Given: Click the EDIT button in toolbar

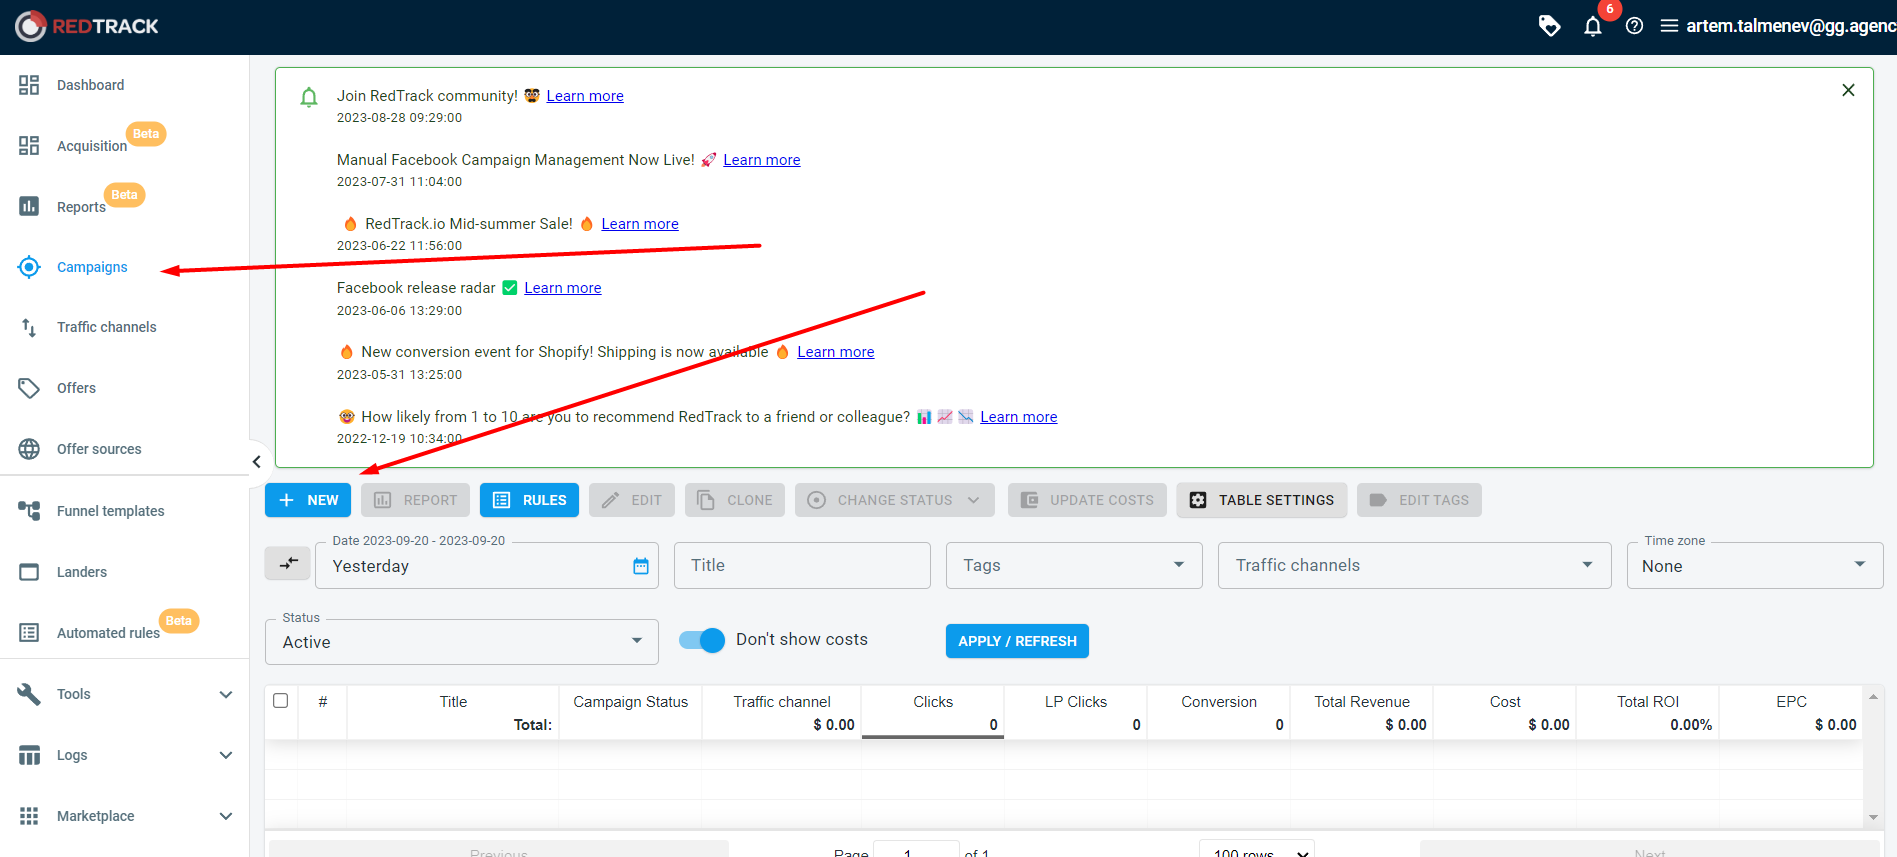Looking at the screenshot, I should (x=632, y=500).
